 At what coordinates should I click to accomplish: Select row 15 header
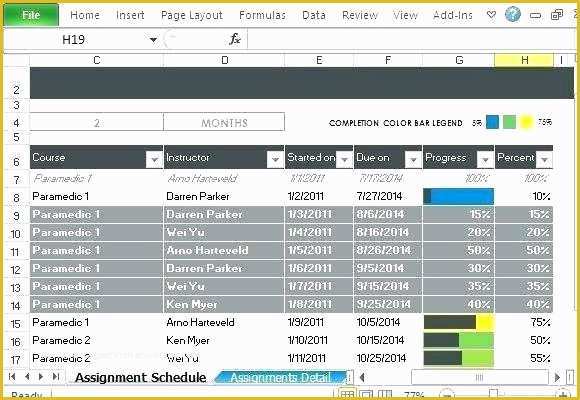(16, 323)
